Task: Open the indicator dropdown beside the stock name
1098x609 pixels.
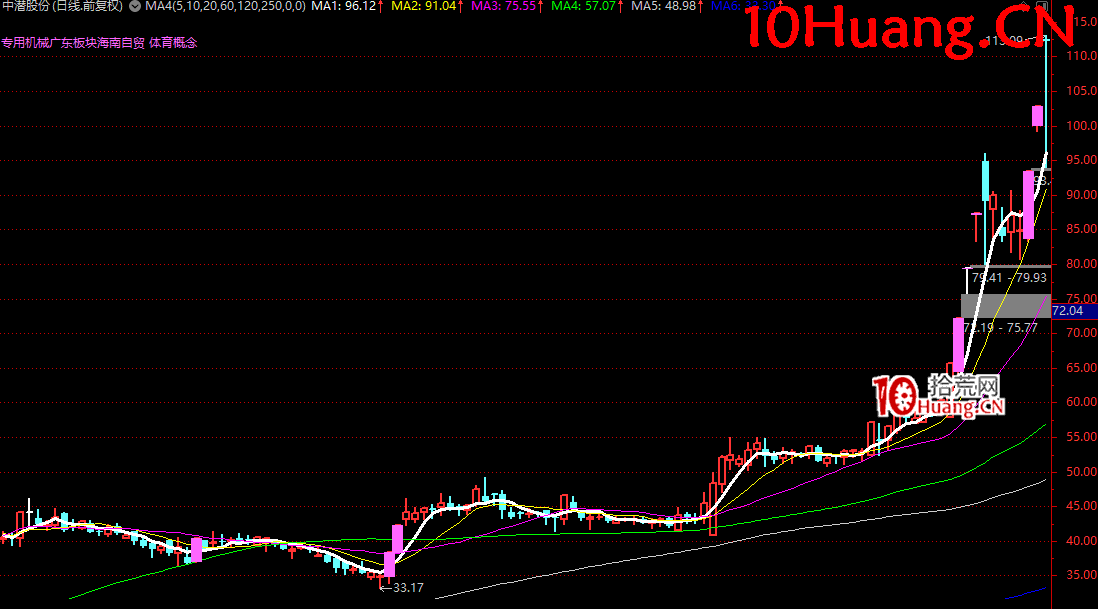Action: [x=135, y=6]
